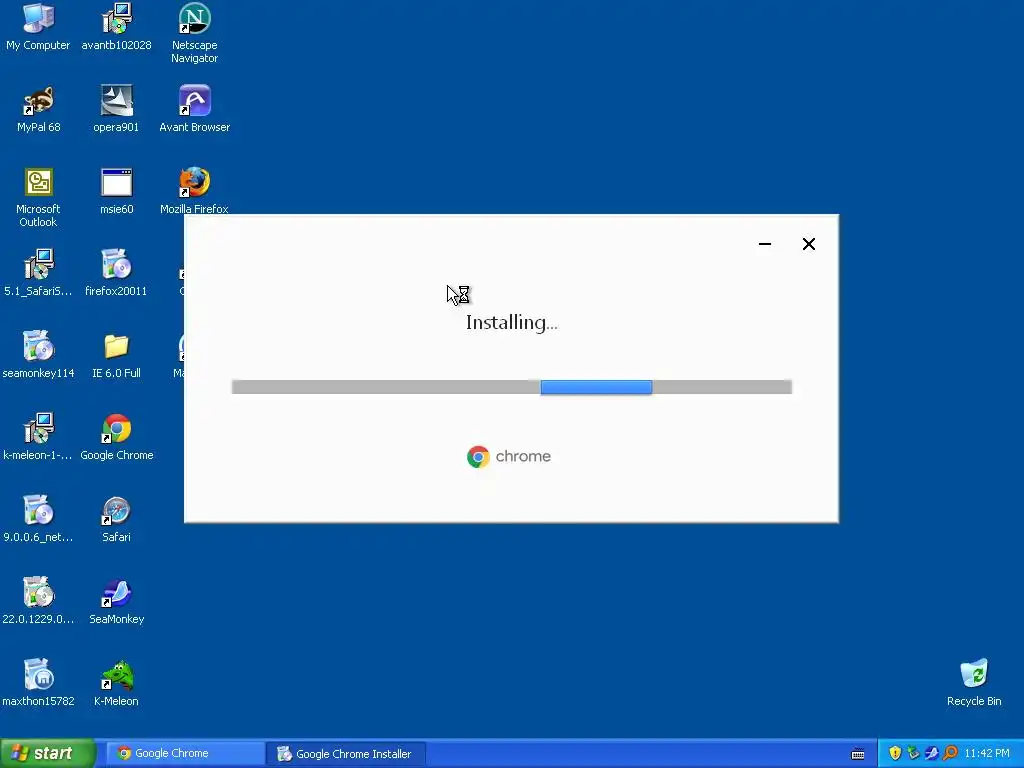Close the Chrome installer window
Image resolution: width=1024 pixels, height=768 pixels.
(x=808, y=244)
